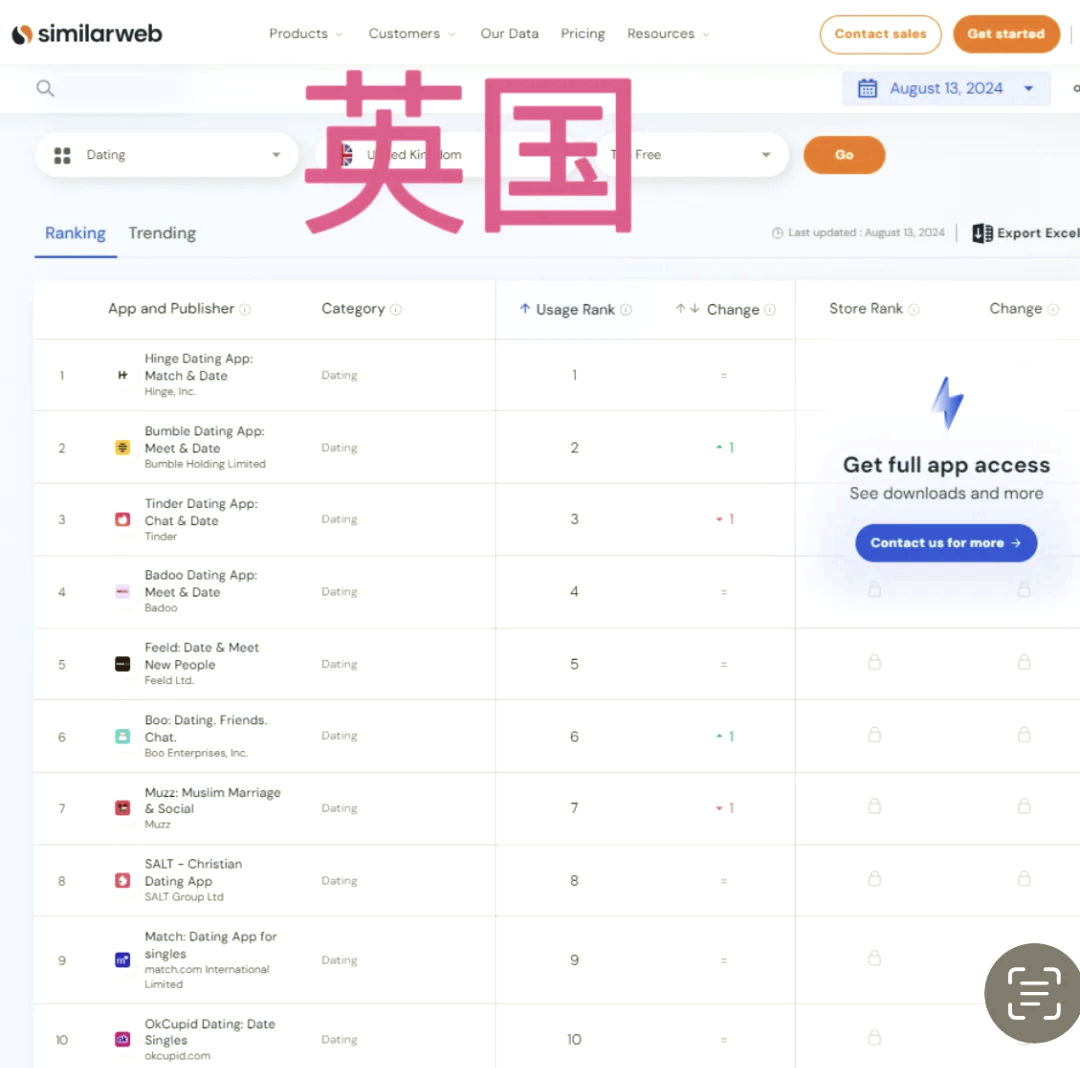
Task: Expand the Products menu
Action: point(305,34)
